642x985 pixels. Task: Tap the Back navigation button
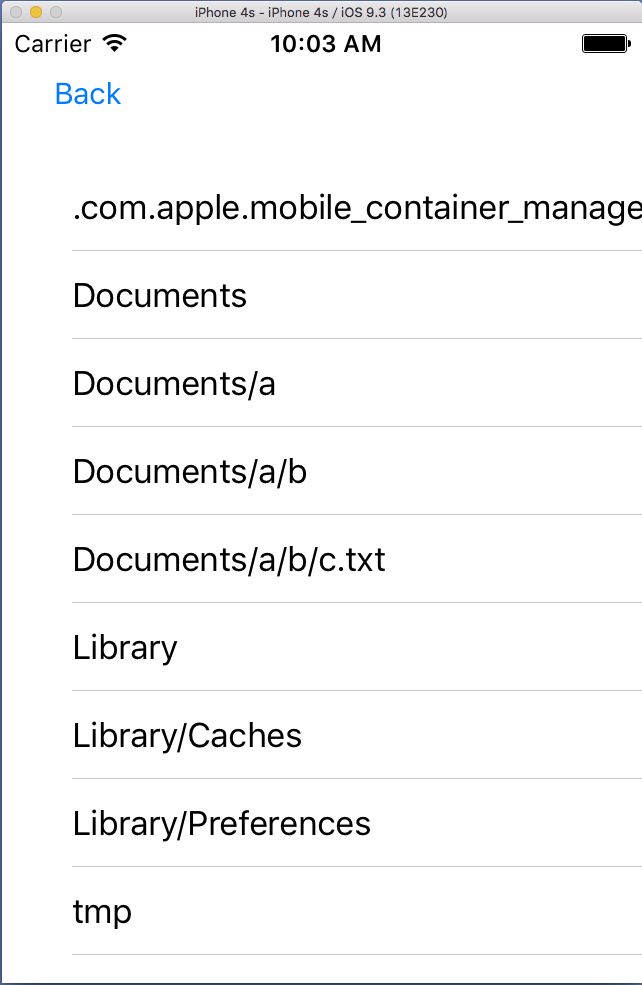tap(88, 94)
